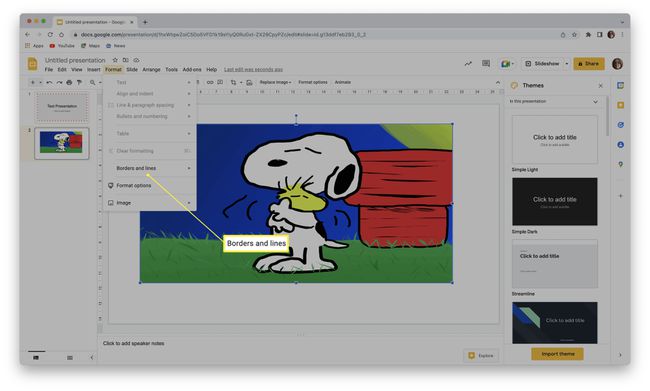Open the Tools menu

click(171, 70)
